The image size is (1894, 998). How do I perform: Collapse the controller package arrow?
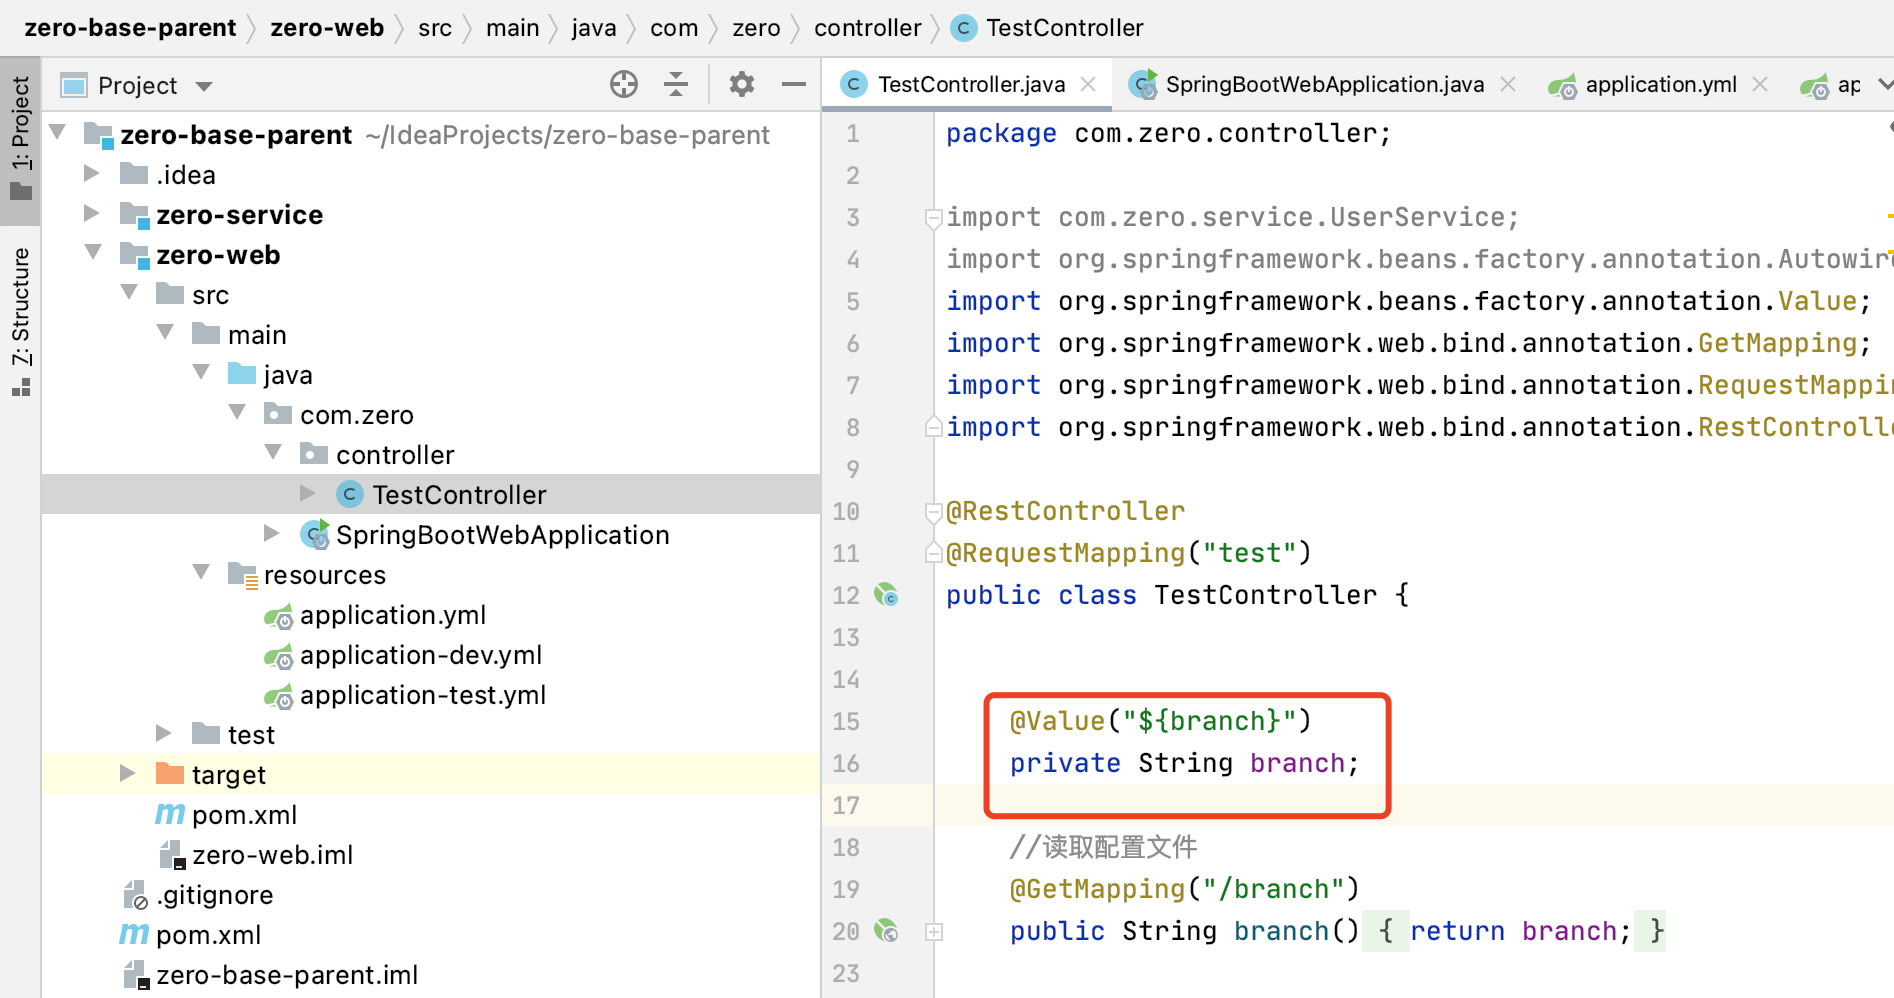click(x=273, y=453)
